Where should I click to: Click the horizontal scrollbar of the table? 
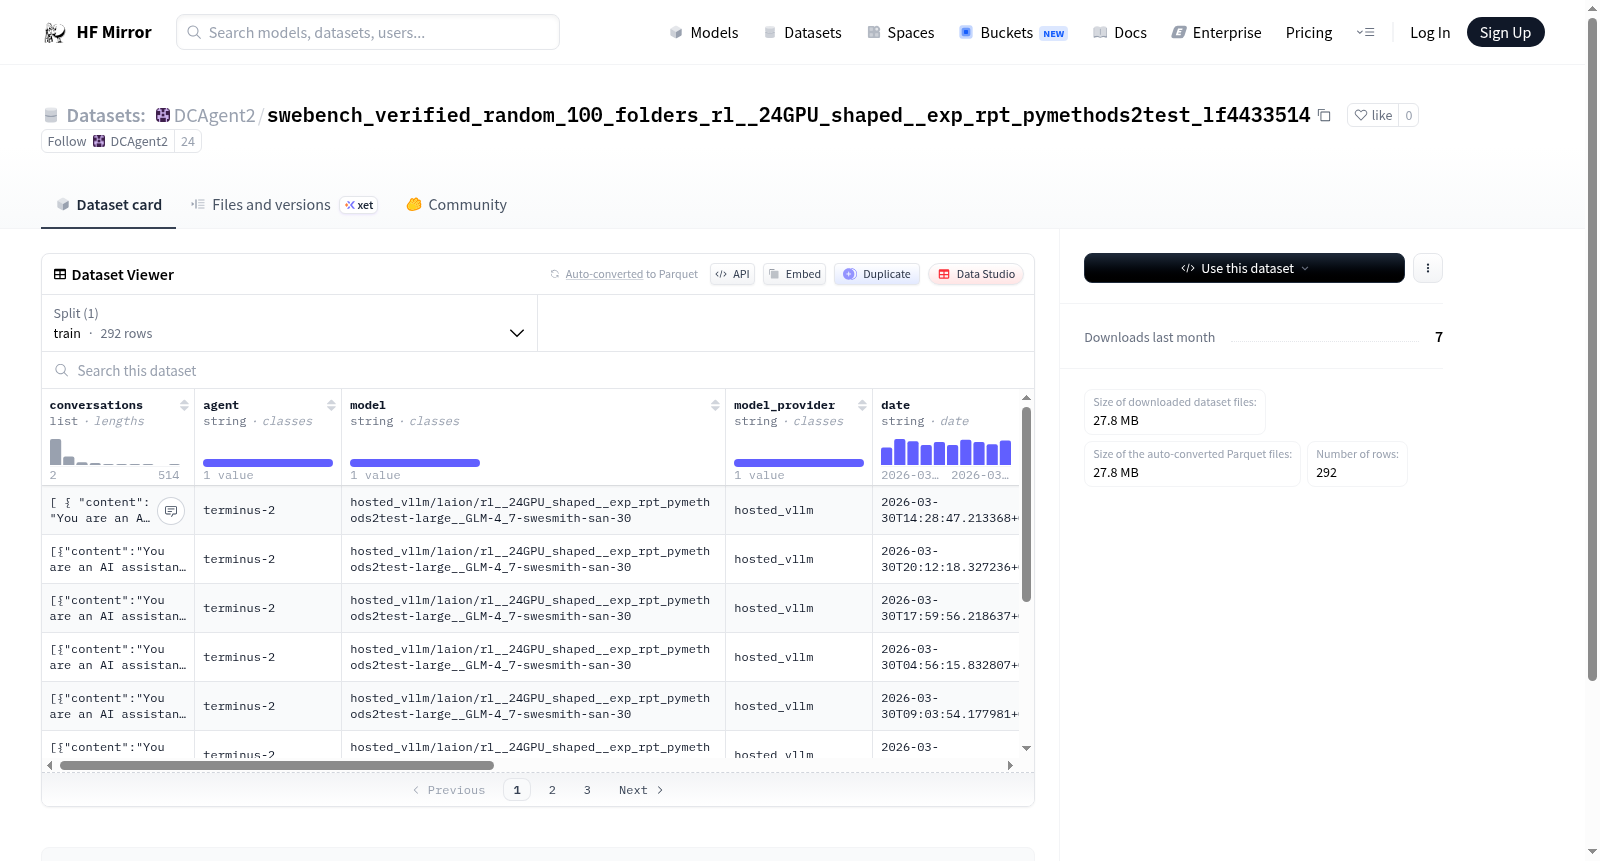pos(277,766)
